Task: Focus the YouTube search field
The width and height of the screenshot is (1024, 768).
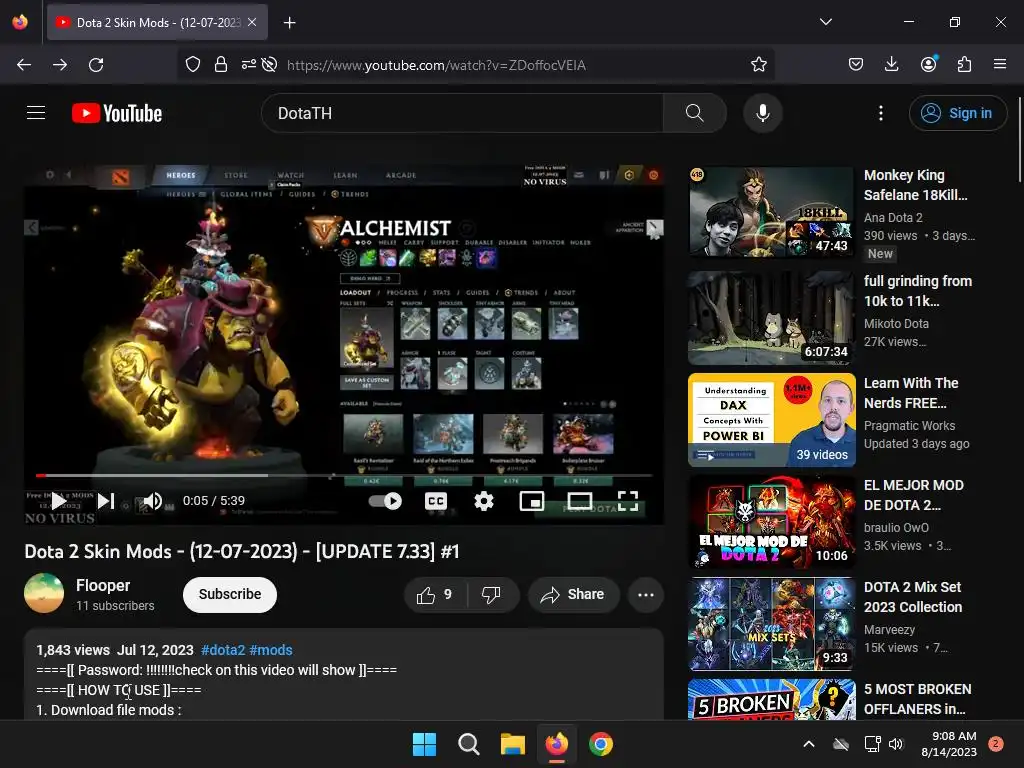Action: click(x=462, y=113)
